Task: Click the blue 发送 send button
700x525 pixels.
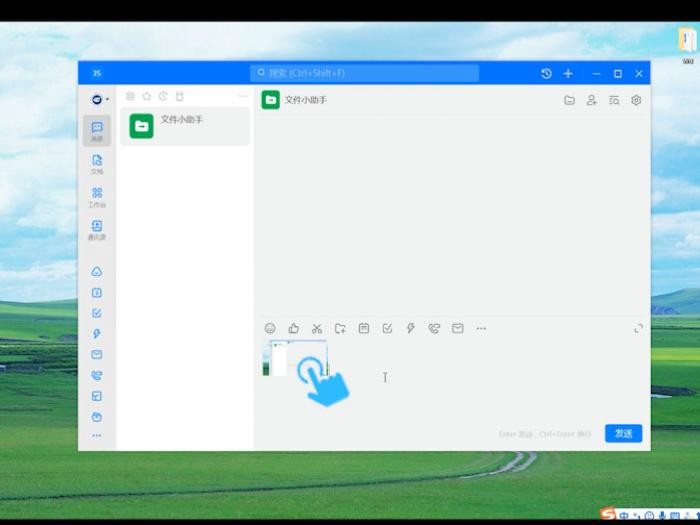Action: (624, 433)
